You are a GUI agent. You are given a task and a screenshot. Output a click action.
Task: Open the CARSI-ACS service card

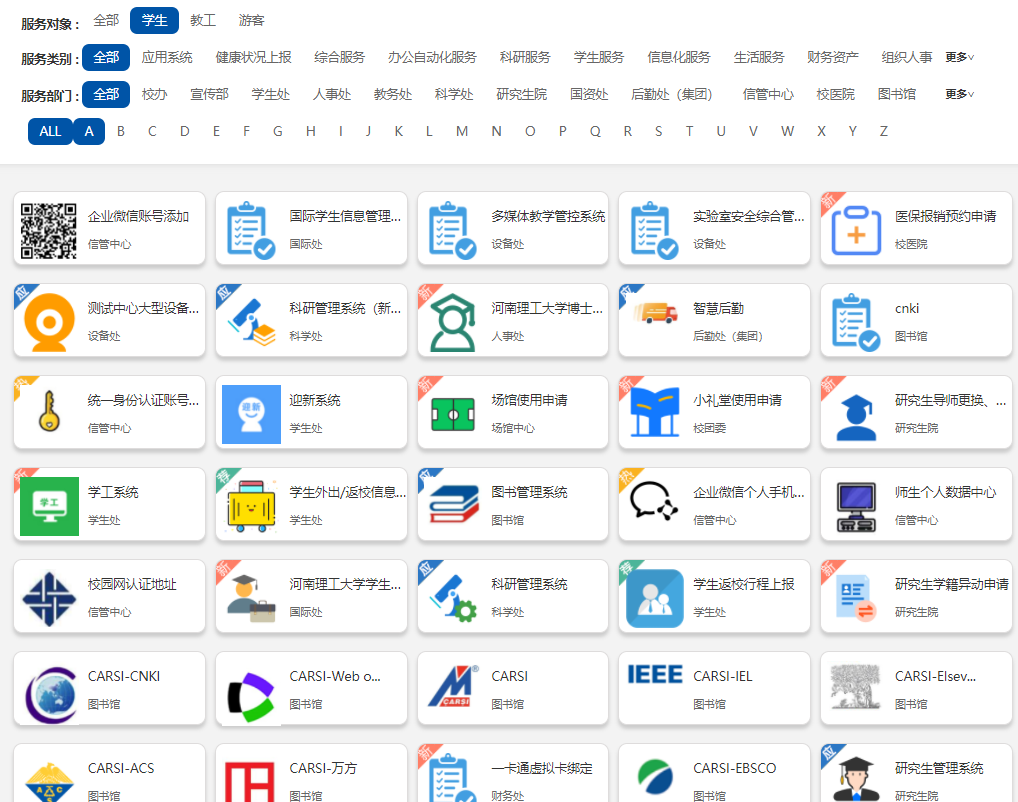click(109, 773)
